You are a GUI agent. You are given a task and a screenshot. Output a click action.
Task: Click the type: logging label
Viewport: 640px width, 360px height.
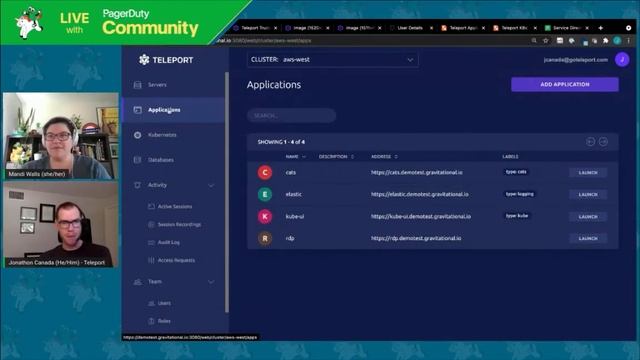click(x=520, y=194)
